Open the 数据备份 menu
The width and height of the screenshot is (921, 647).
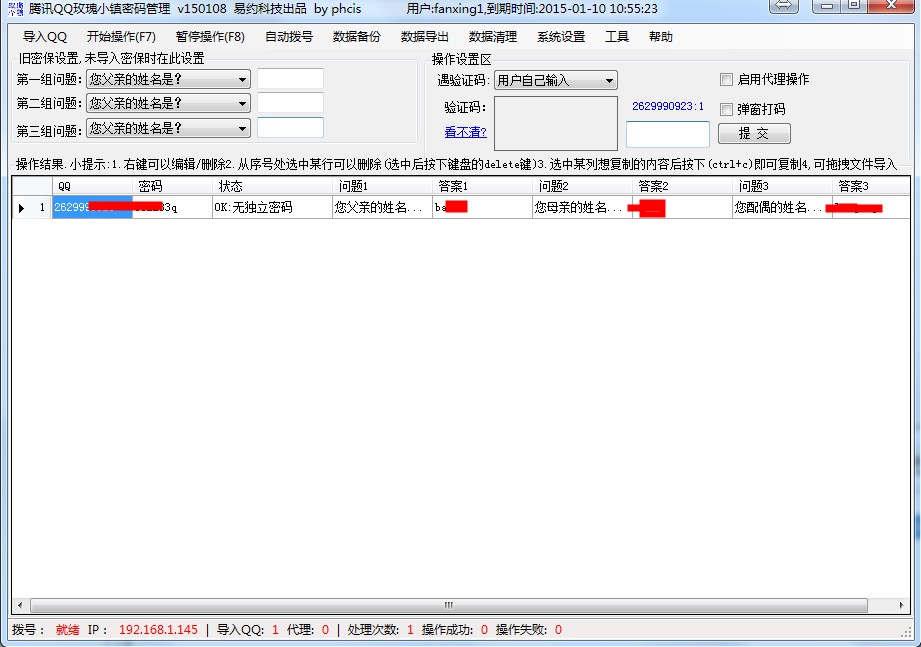[357, 37]
